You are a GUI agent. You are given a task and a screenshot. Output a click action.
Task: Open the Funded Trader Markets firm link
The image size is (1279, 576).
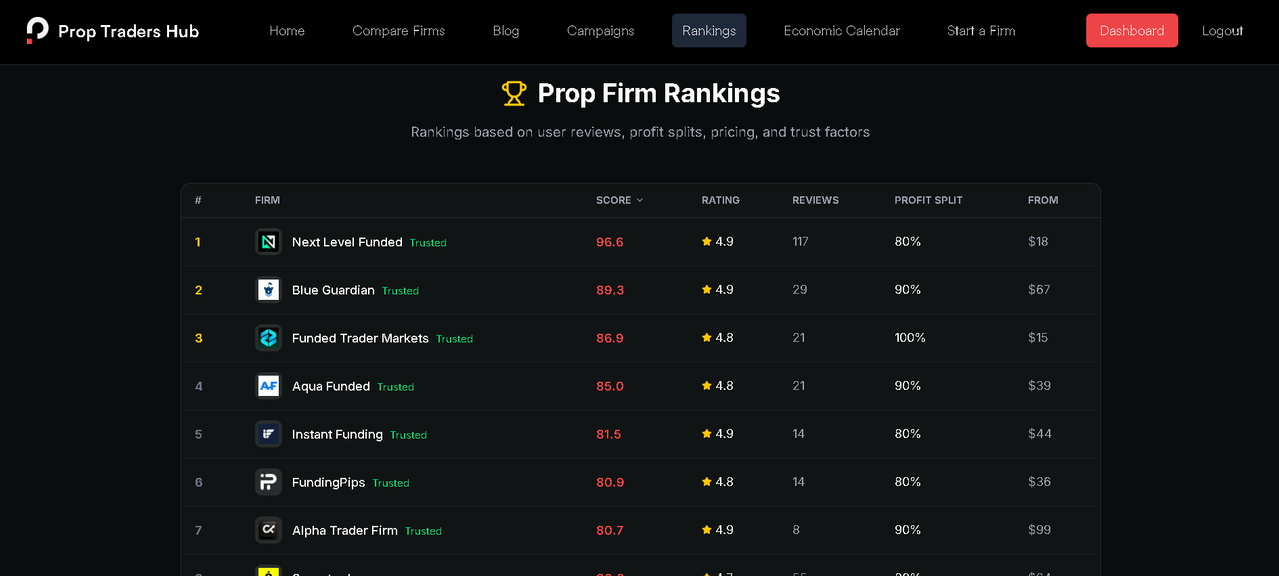coord(360,338)
